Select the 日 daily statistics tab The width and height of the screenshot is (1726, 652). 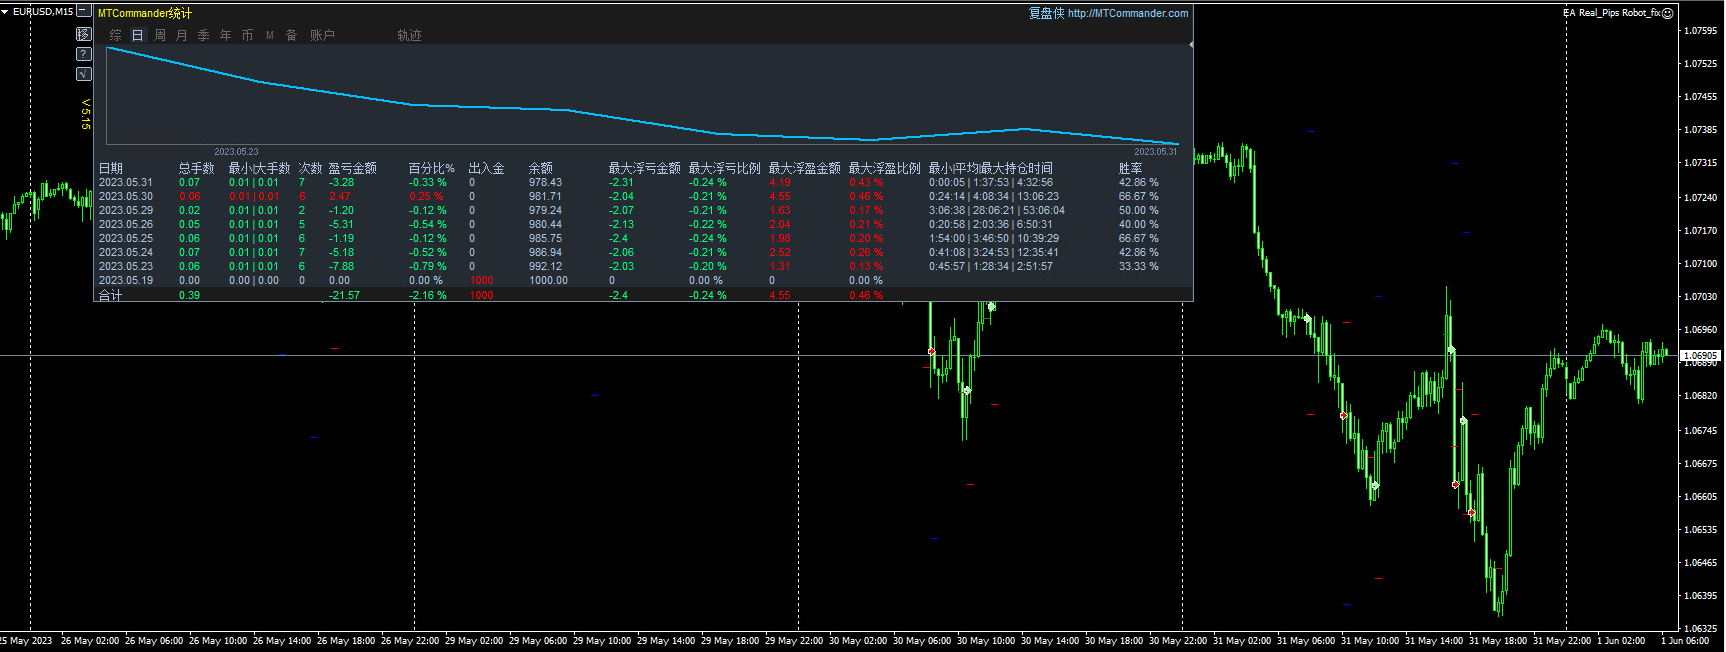coord(138,35)
